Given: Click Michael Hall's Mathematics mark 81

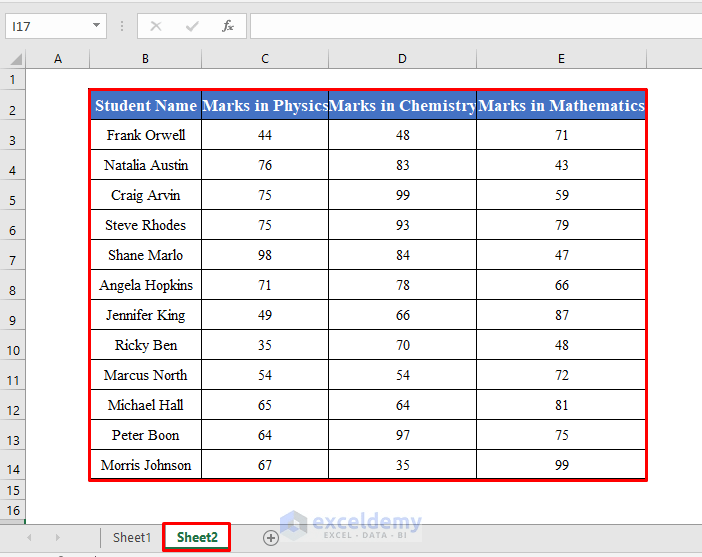Looking at the screenshot, I should (x=561, y=405).
